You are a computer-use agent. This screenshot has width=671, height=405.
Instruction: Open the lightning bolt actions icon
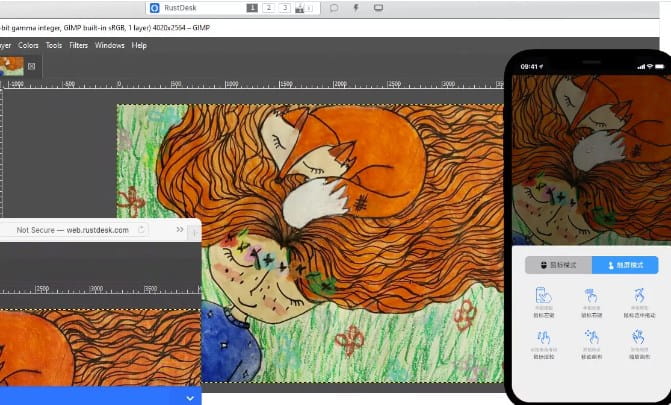356,8
